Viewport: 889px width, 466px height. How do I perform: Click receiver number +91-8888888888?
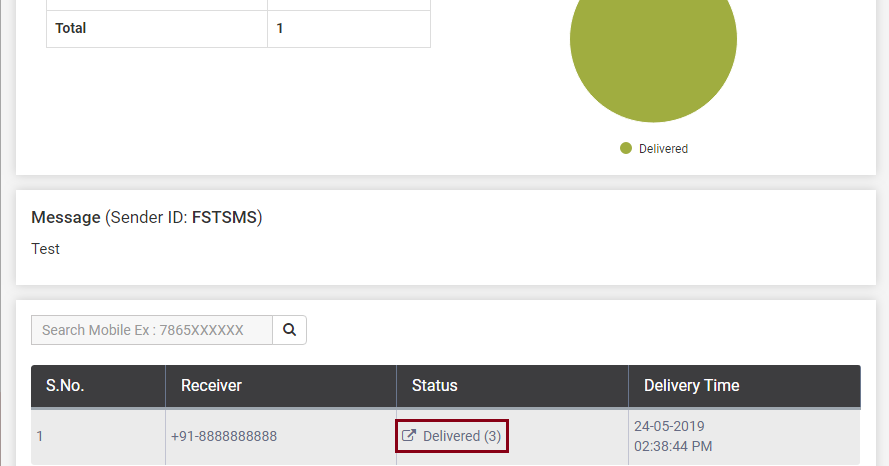click(x=224, y=436)
